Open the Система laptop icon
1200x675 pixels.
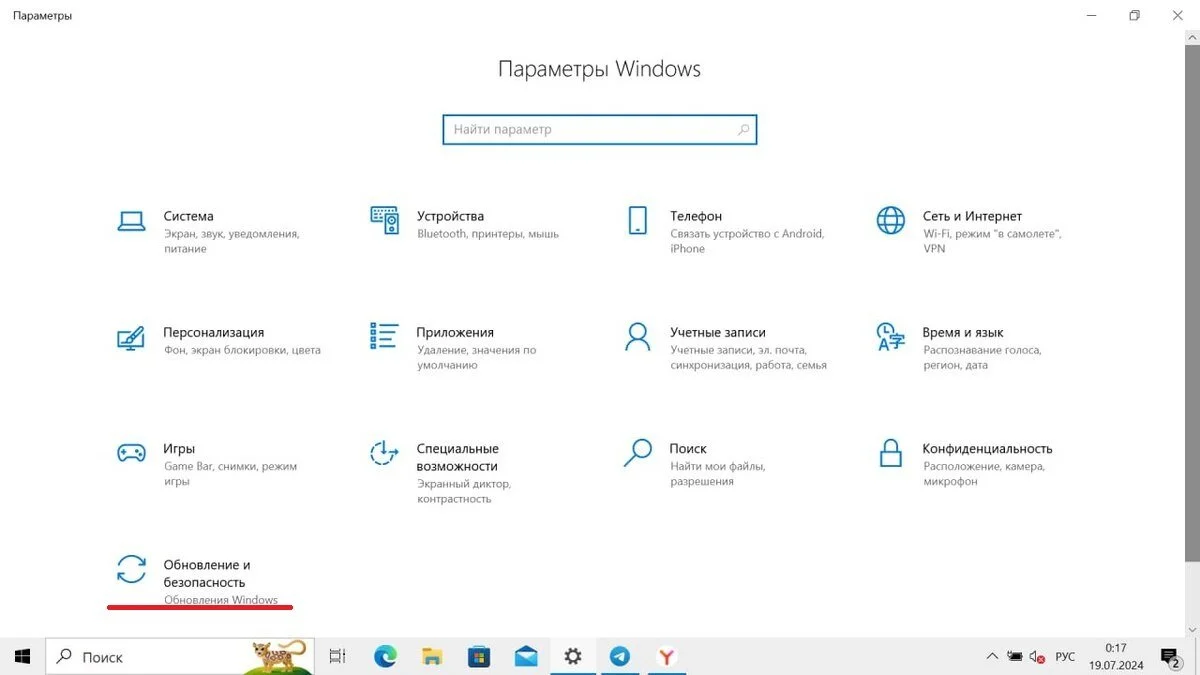[x=131, y=221]
